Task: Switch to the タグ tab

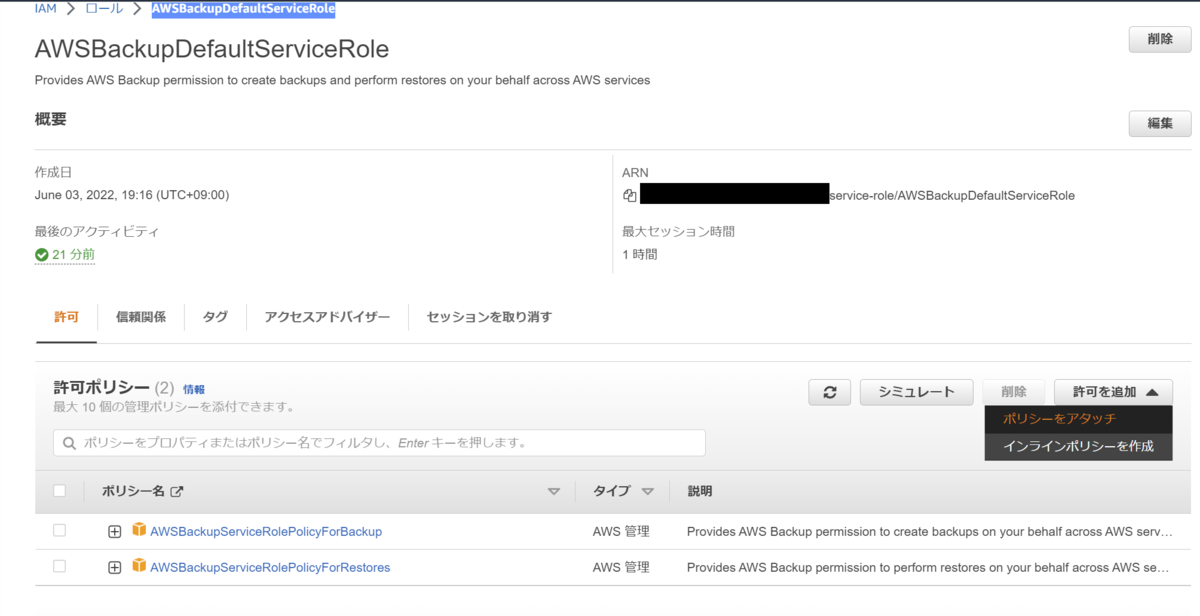Action: (x=215, y=317)
